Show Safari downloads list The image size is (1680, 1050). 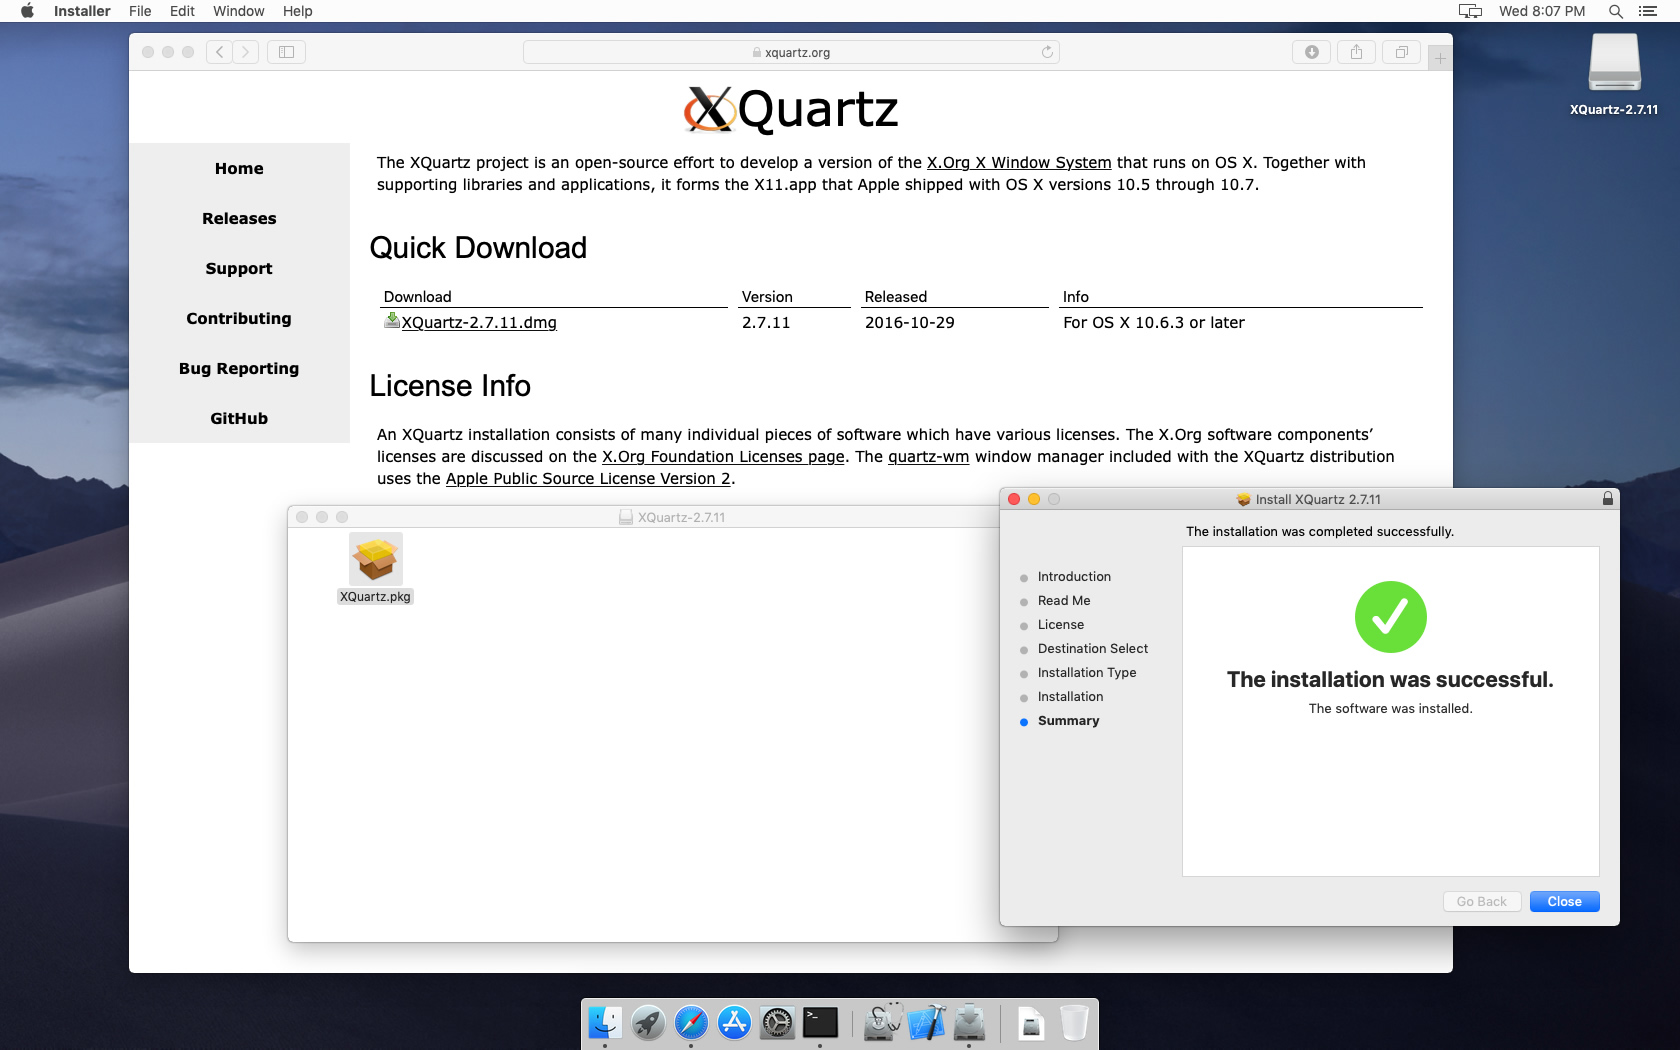(x=1311, y=52)
